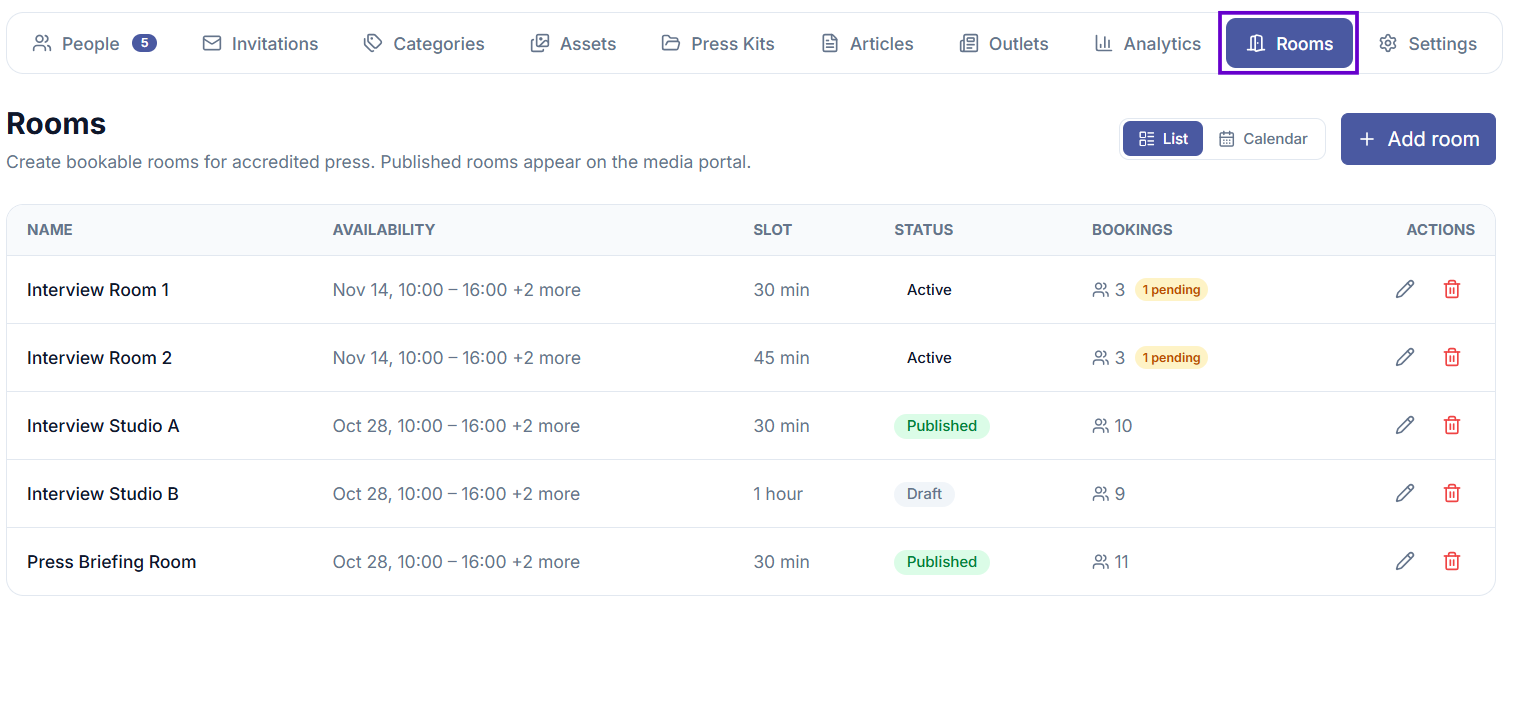Go to the Outlets tab
The width and height of the screenshot is (1520, 727).
pyautogui.click(x=1004, y=43)
